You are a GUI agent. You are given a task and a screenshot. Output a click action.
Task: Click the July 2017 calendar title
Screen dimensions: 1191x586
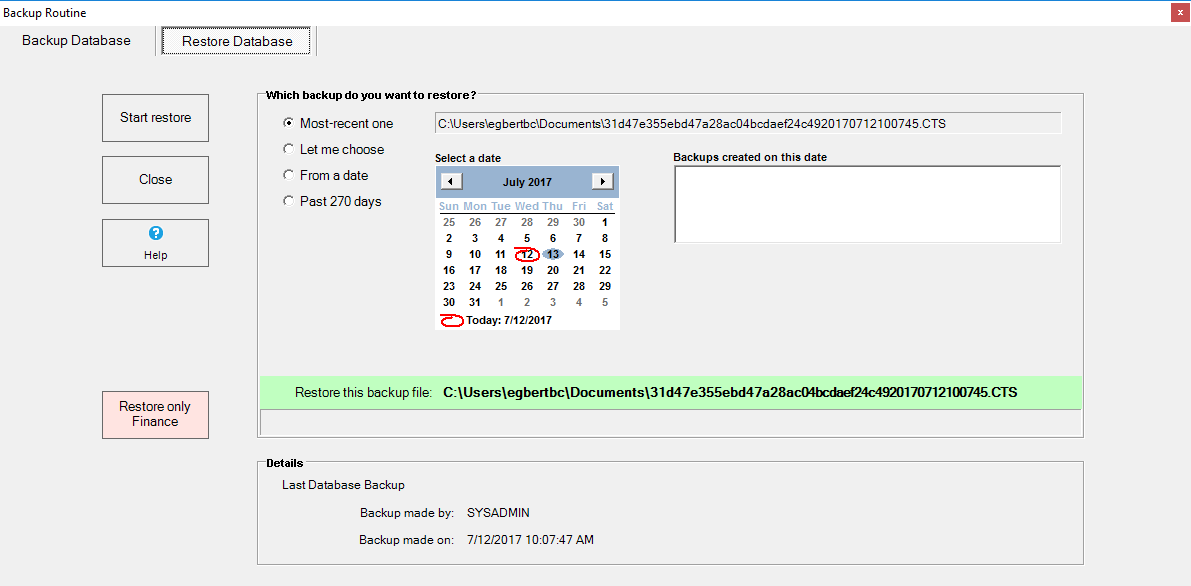[x=527, y=182]
